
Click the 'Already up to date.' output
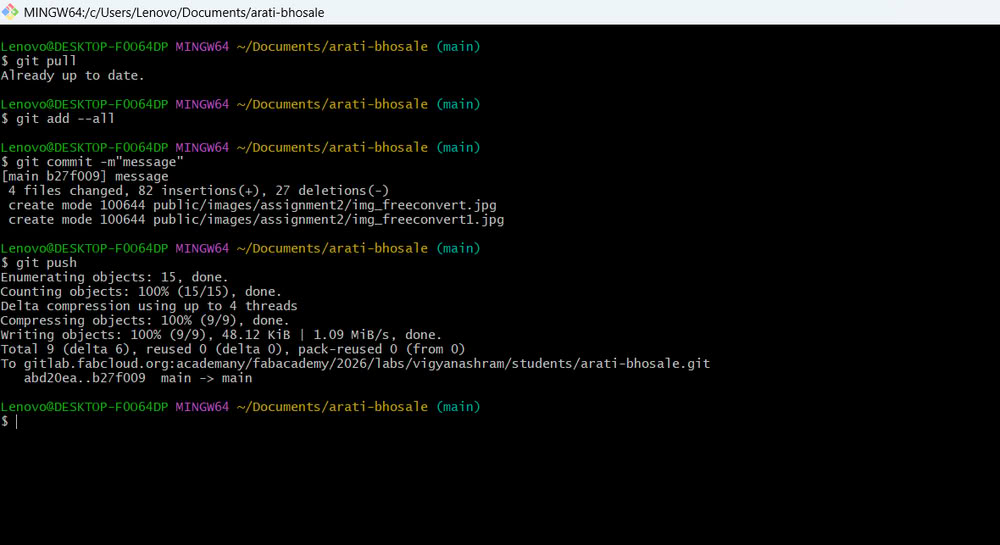[73, 75]
